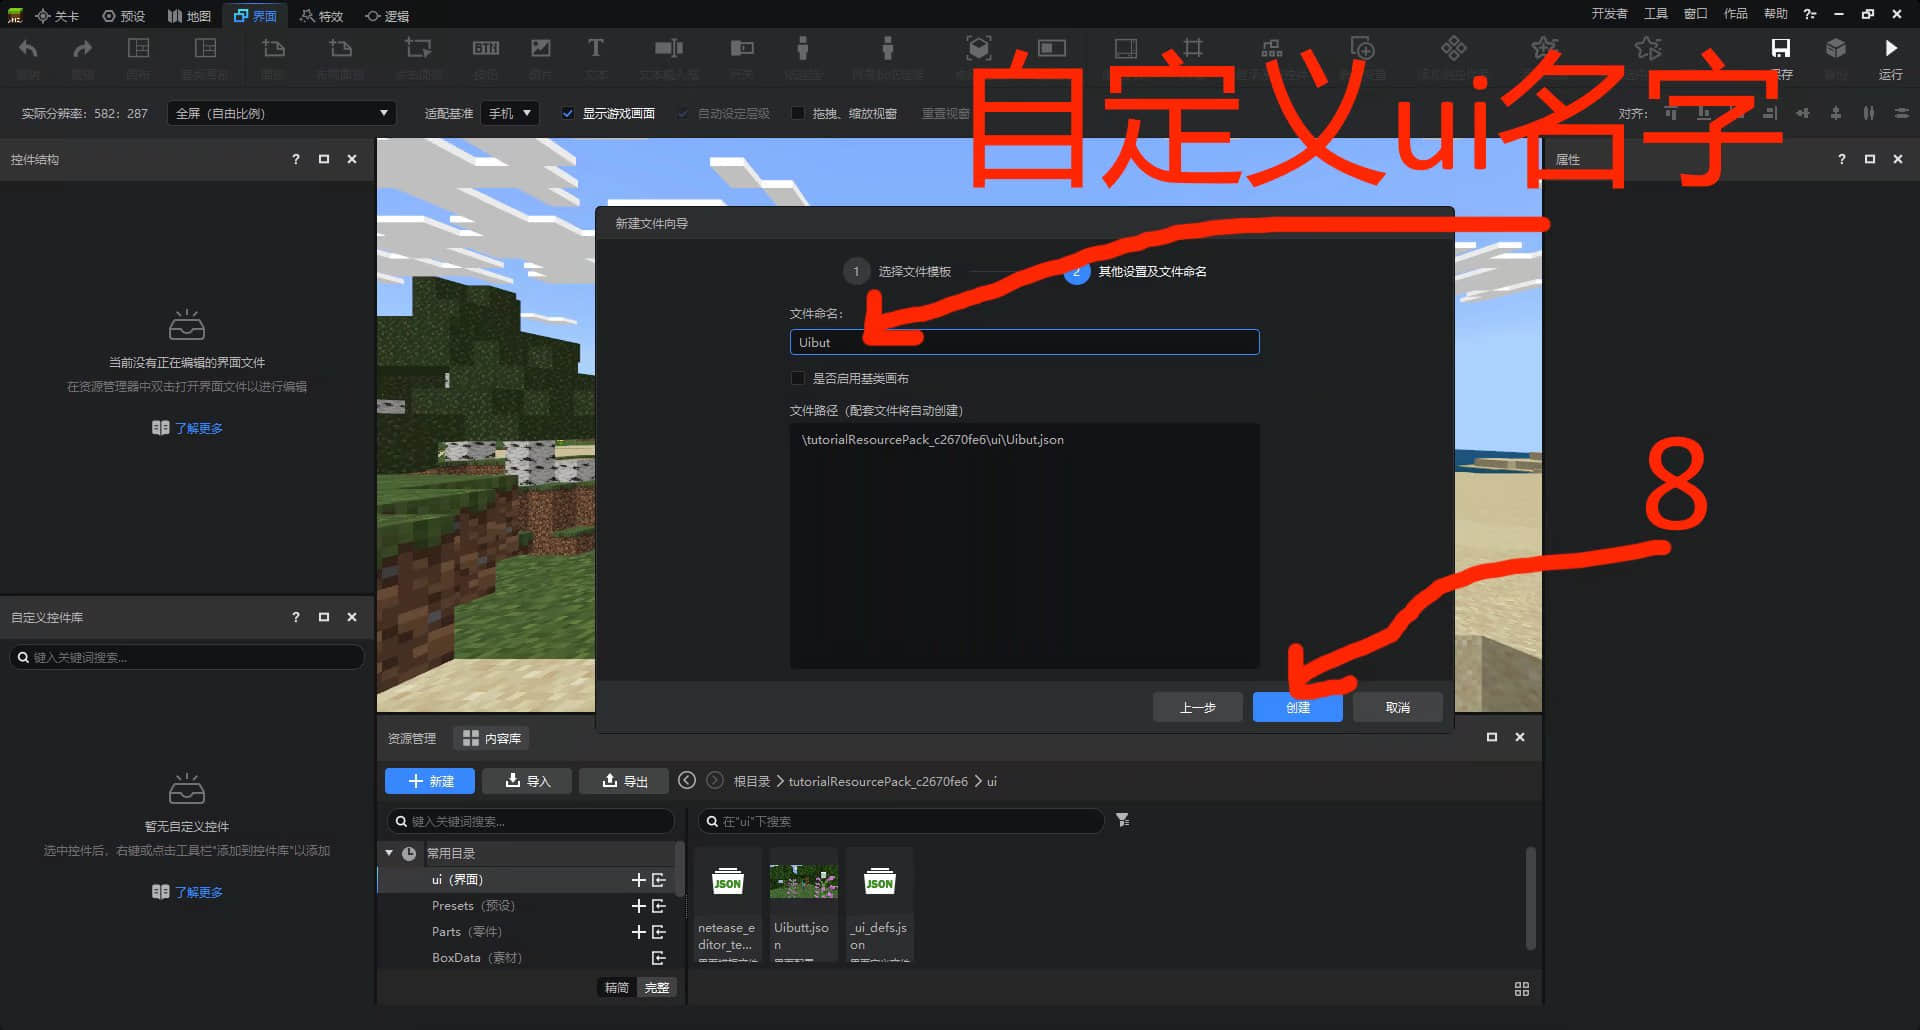Open the 窗口 menu
Image resolution: width=1920 pixels, height=1030 pixels.
pos(1695,14)
